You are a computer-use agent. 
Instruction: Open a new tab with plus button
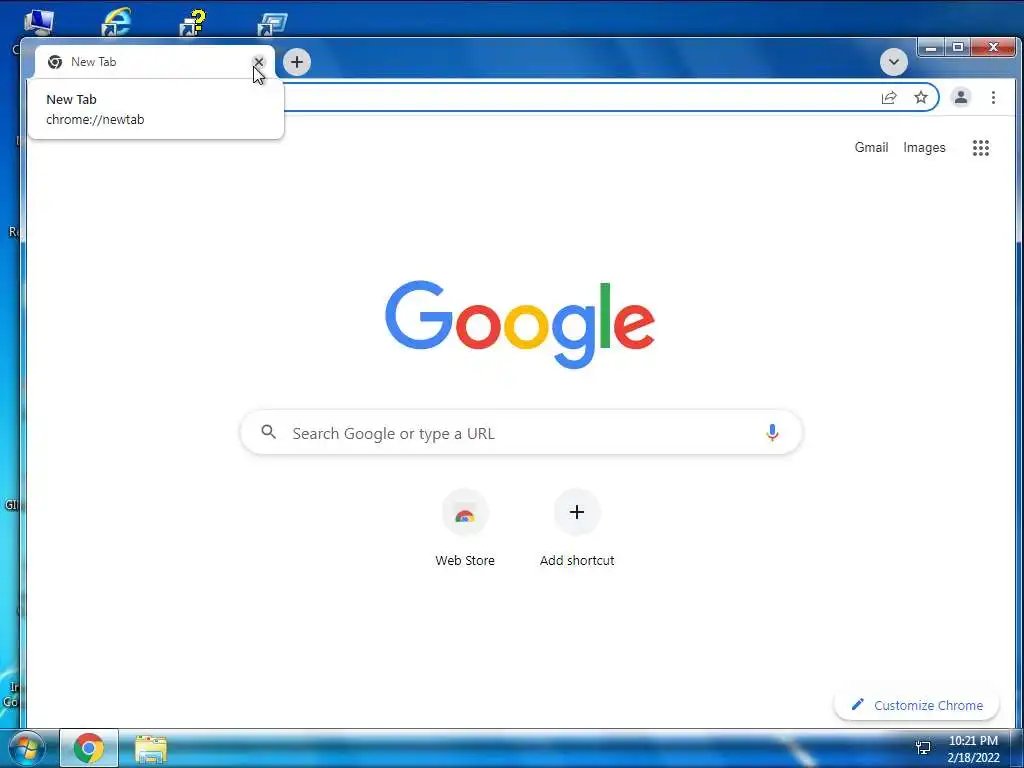297,62
